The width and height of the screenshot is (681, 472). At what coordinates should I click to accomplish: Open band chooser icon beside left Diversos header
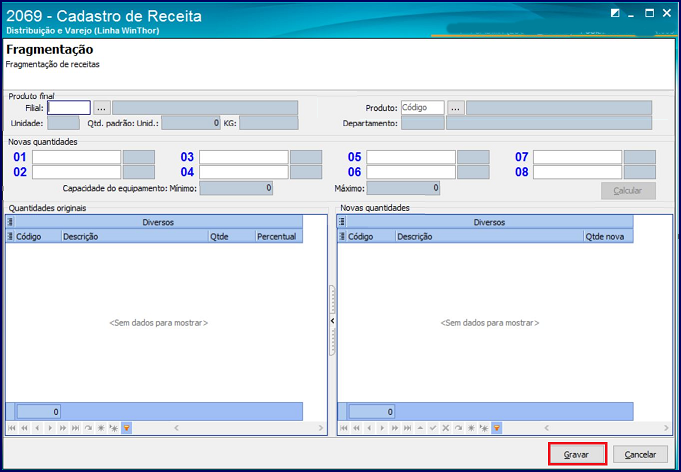coord(10,222)
